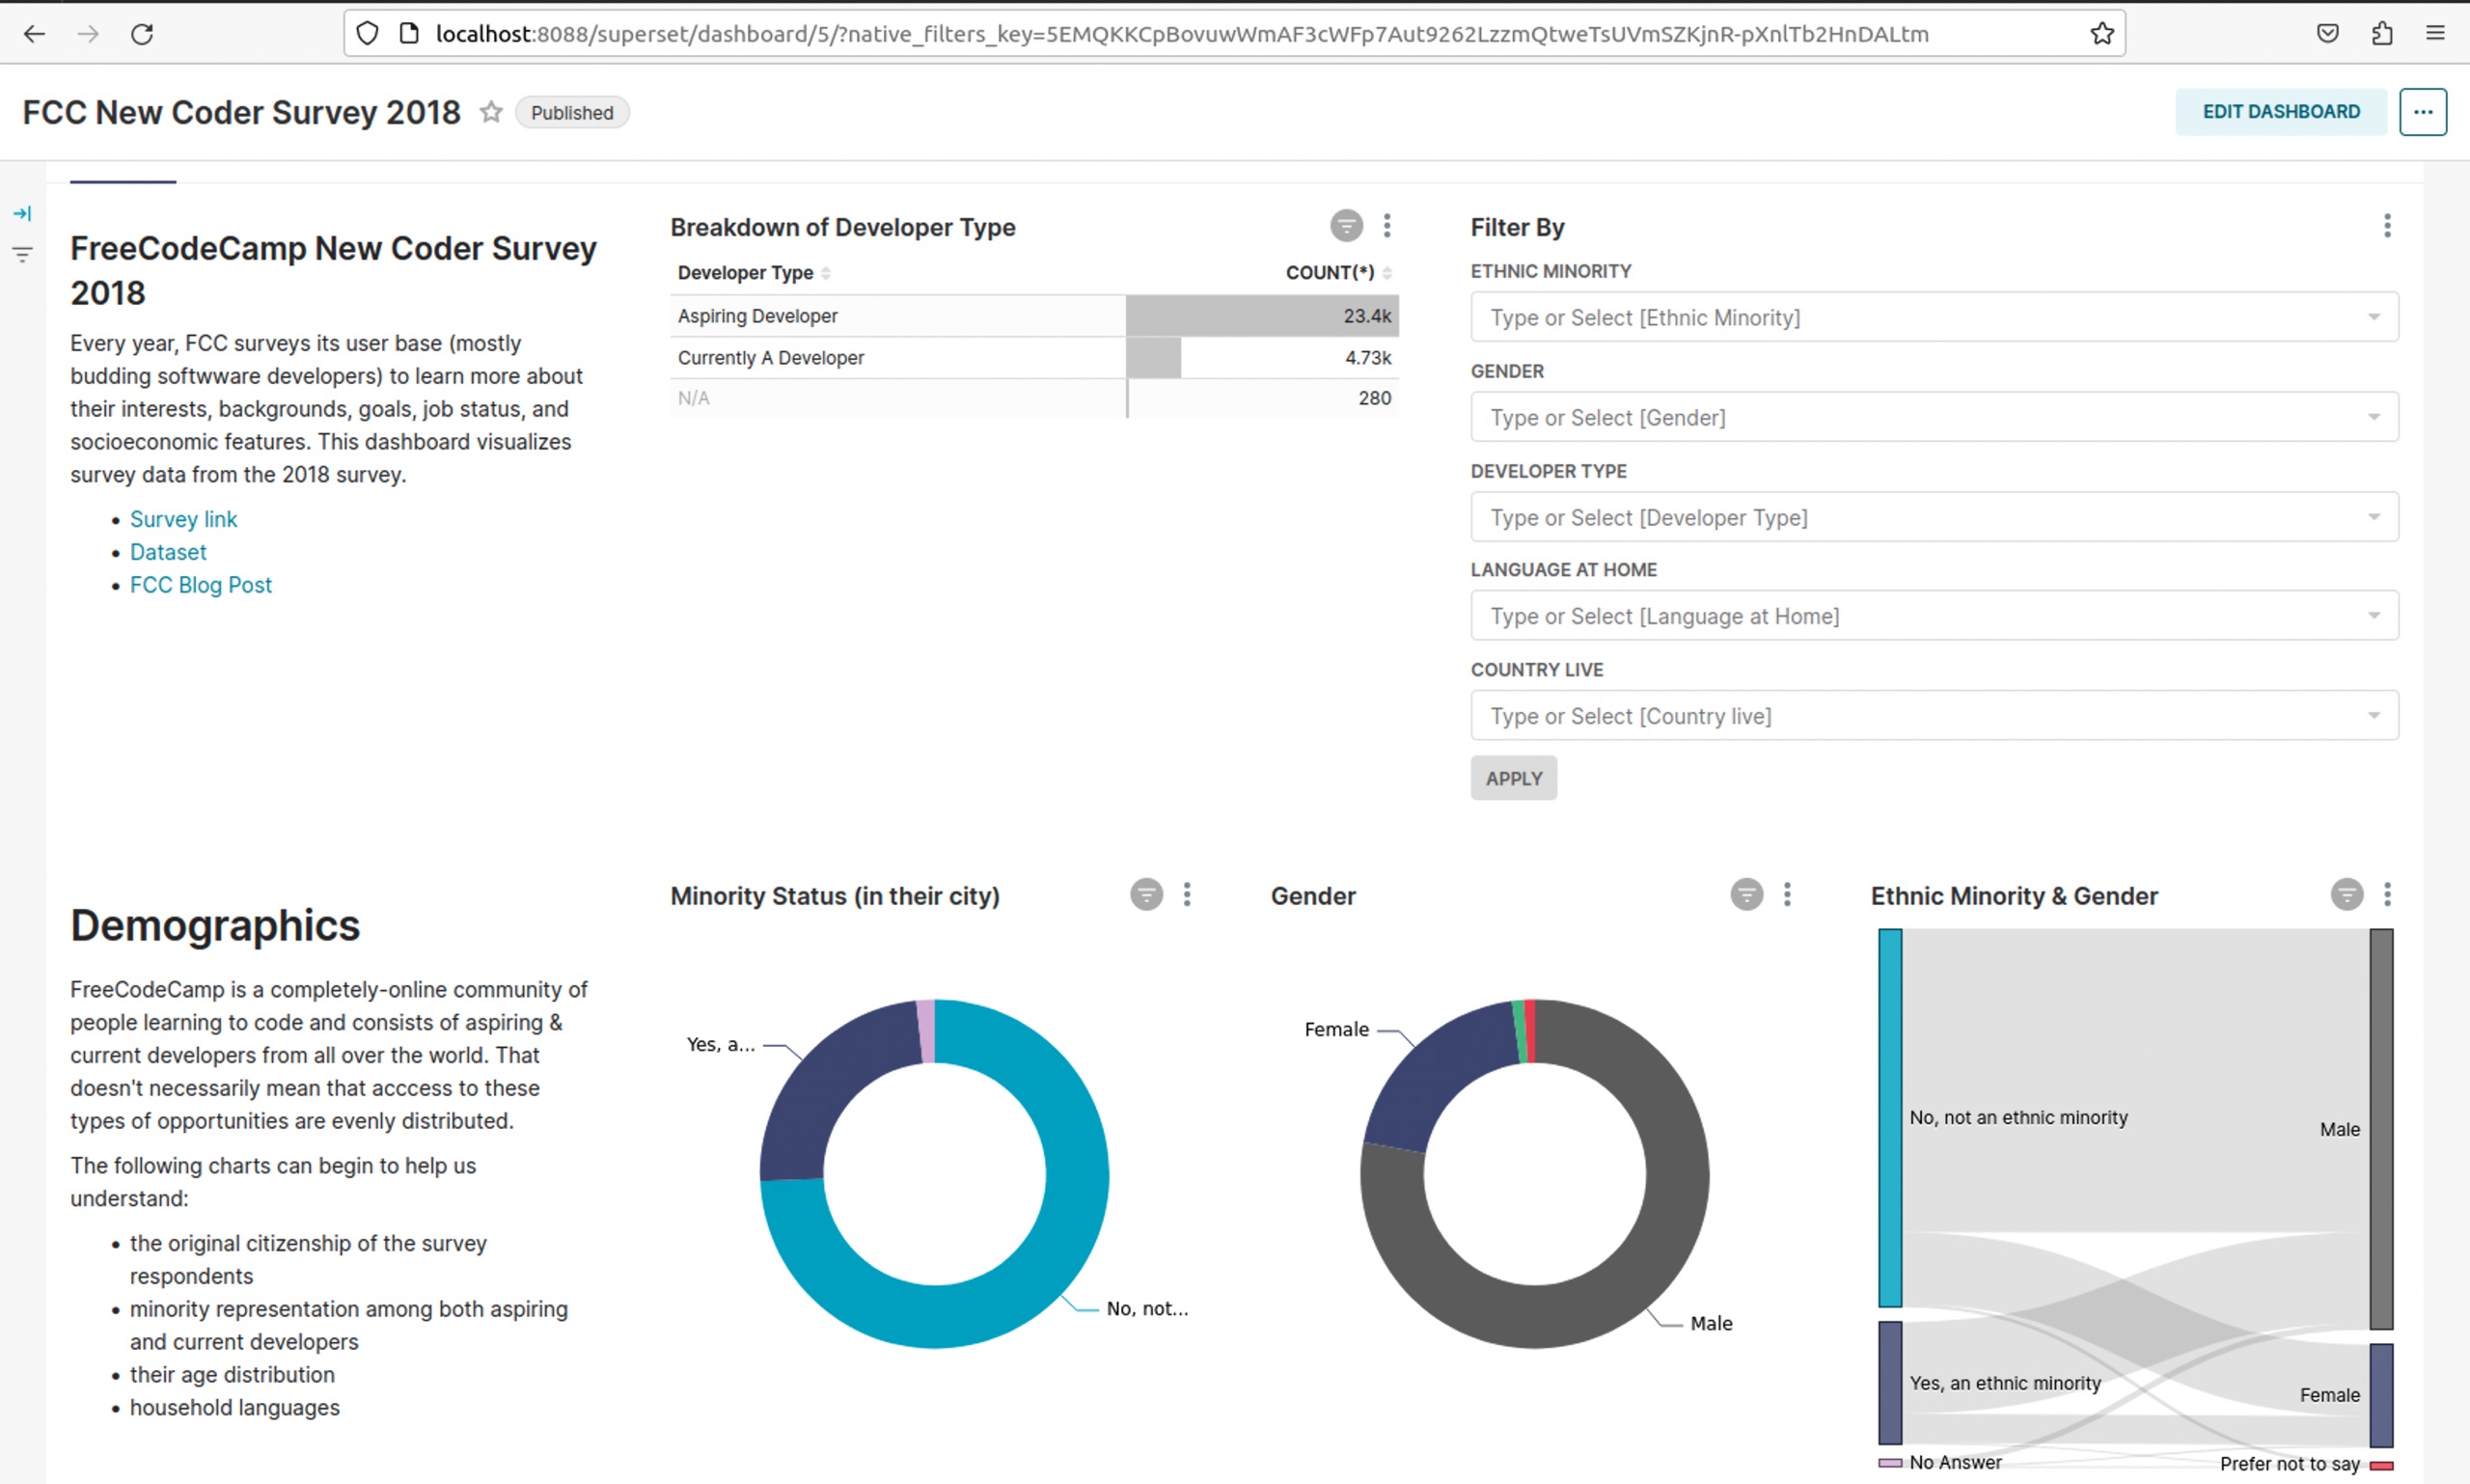Click the FCC New Coder Survey 2018 title
Screen dimensions: 2470x1484
(x=241, y=112)
